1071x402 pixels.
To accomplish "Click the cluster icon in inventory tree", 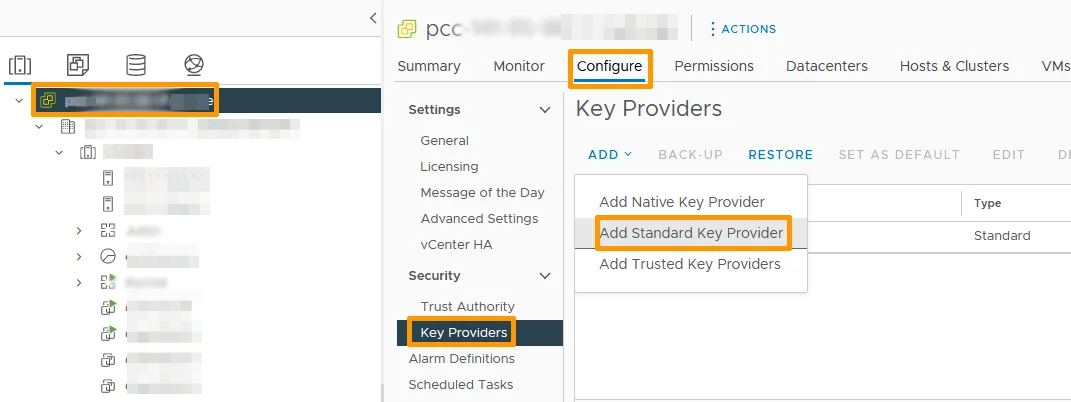I will 88,153.
